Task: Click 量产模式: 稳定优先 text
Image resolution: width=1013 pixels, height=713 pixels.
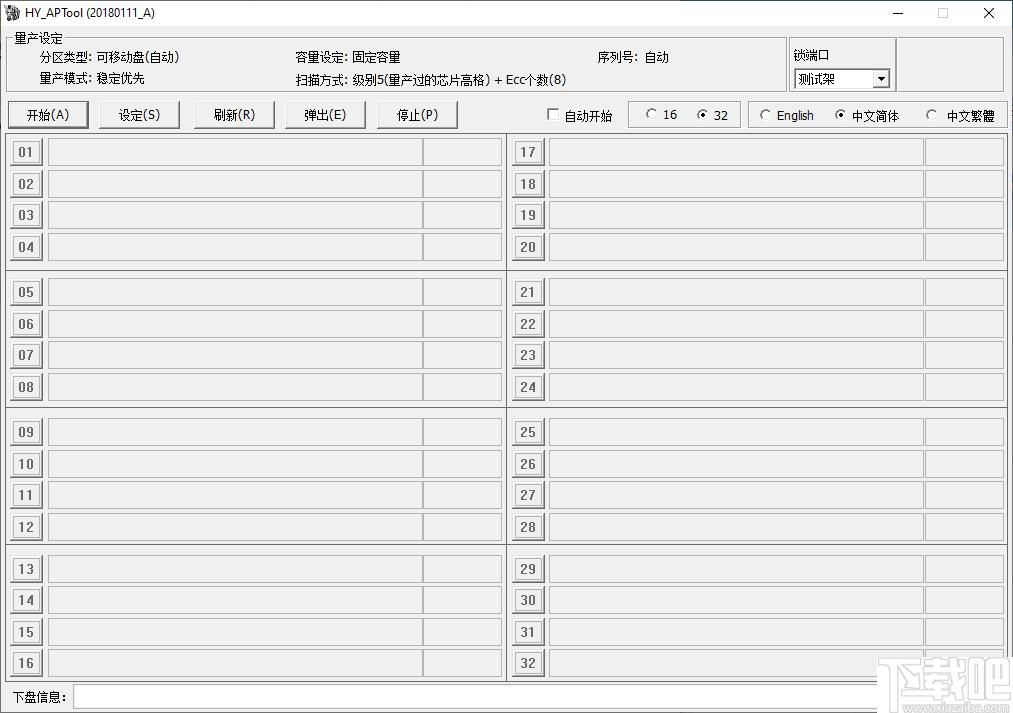Action: [92, 78]
